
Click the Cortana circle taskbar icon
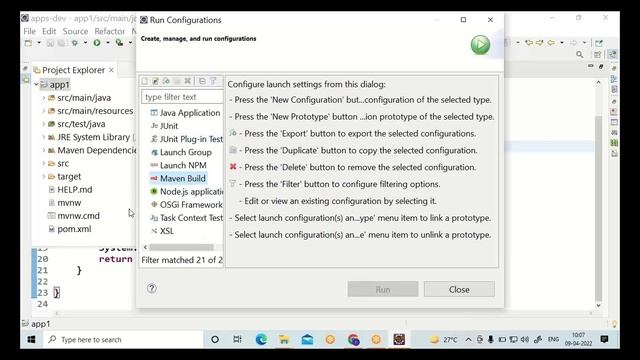pyautogui.click(x=215, y=339)
